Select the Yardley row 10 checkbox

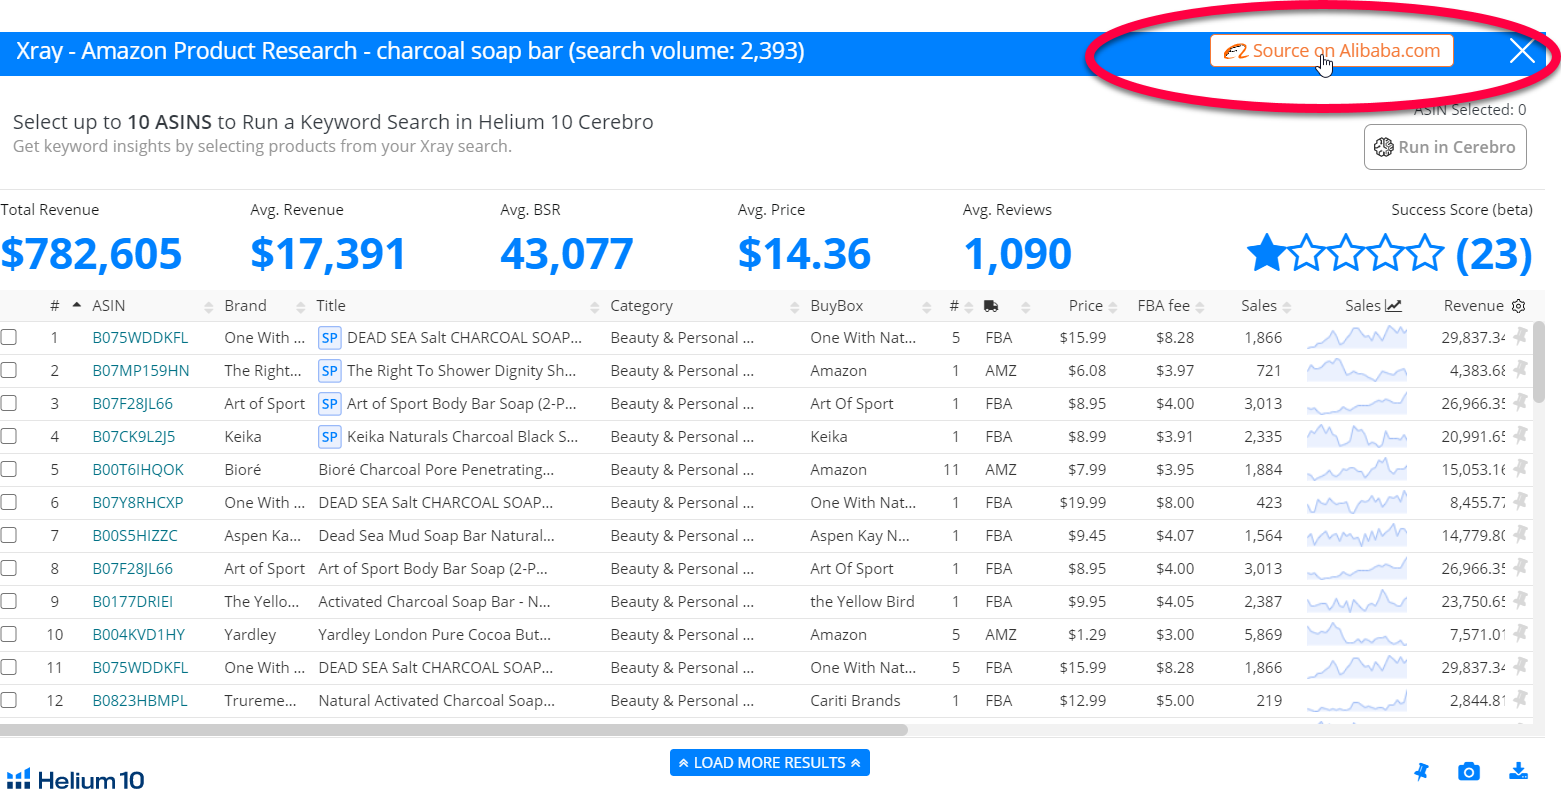pos(9,635)
